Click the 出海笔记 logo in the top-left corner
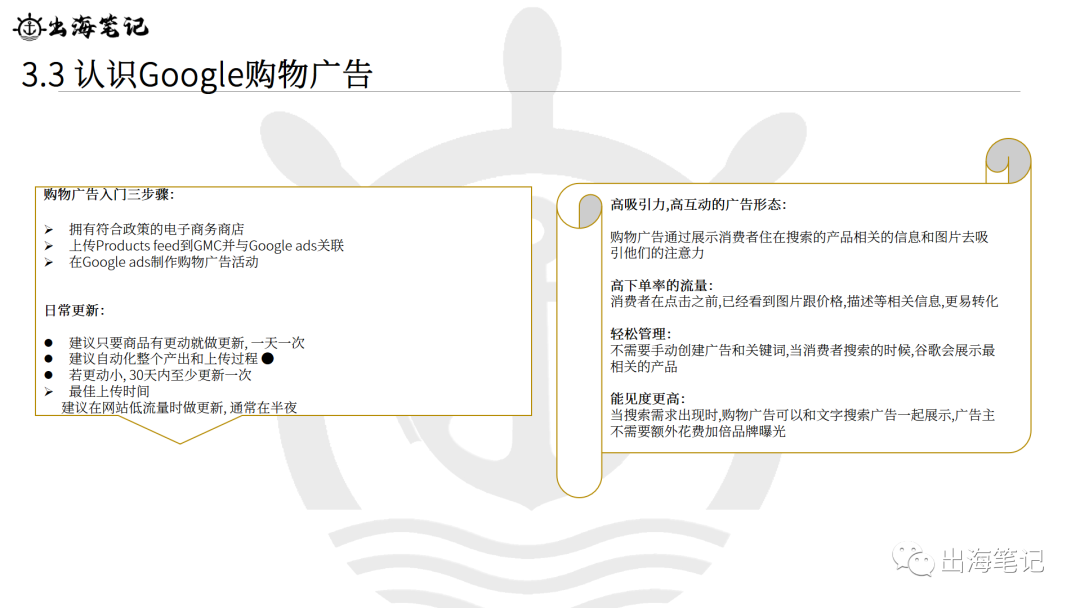This screenshot has height=608, width=1080. pos(80,27)
